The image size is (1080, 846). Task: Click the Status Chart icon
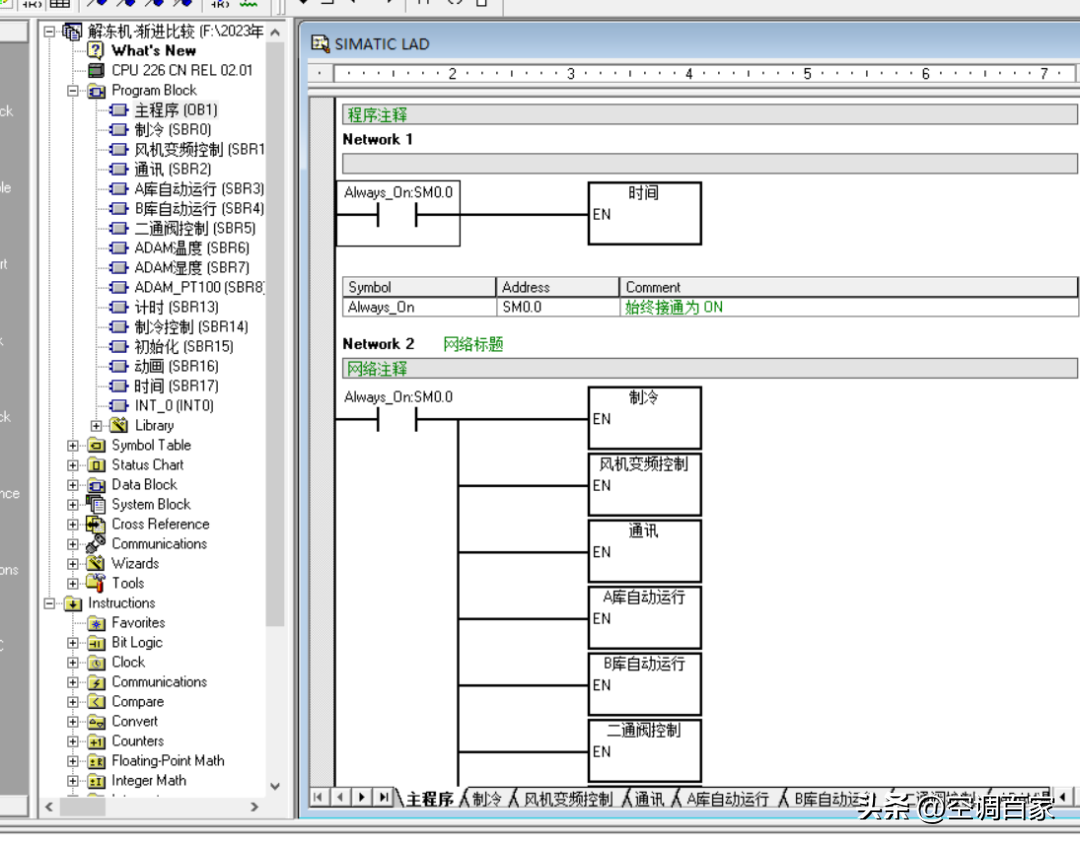pyautogui.click(x=96, y=465)
